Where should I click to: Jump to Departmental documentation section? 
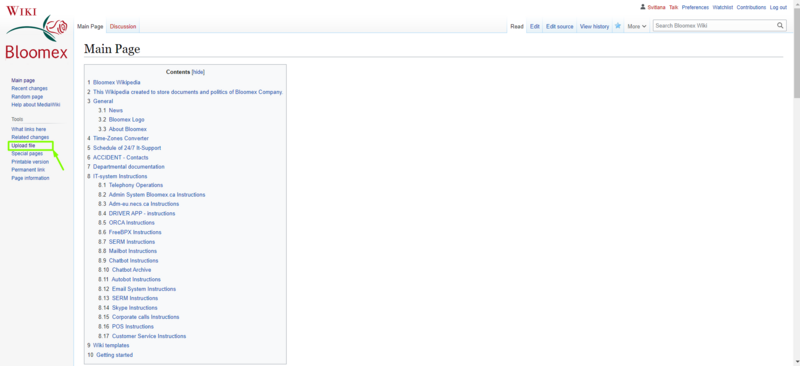click(129, 167)
